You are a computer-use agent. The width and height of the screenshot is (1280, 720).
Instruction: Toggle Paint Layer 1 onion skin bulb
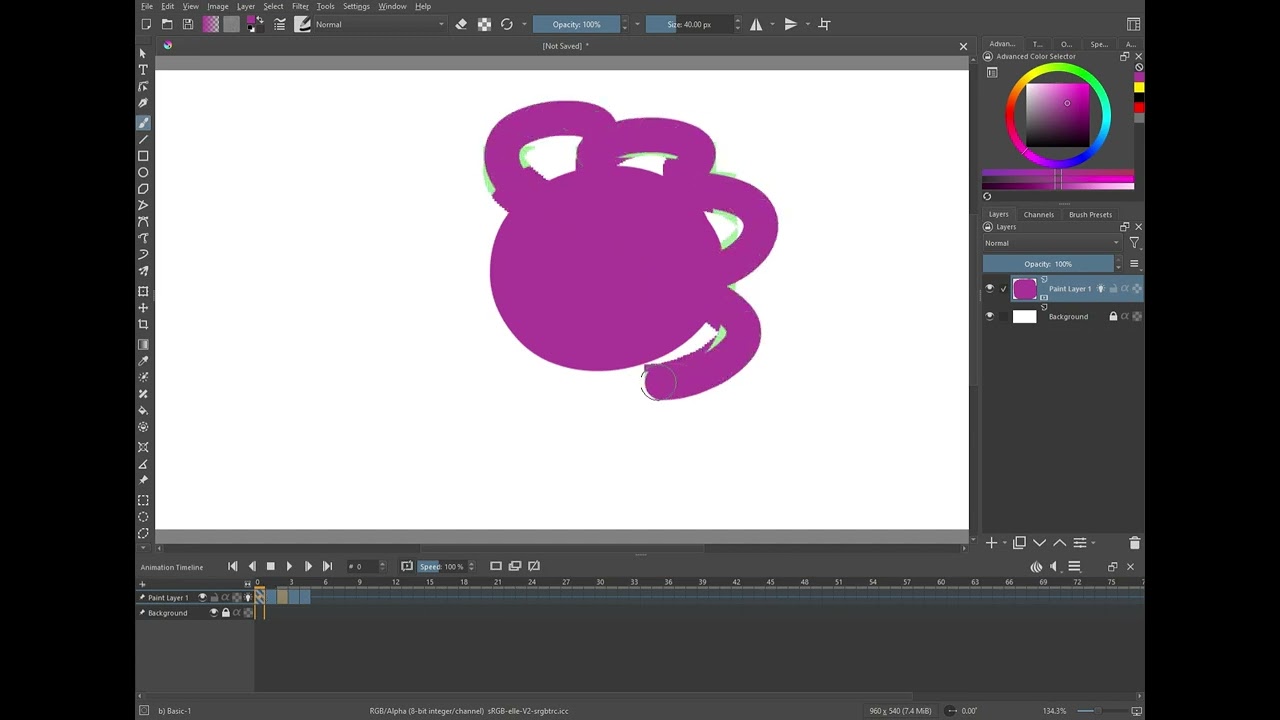[1101, 289]
